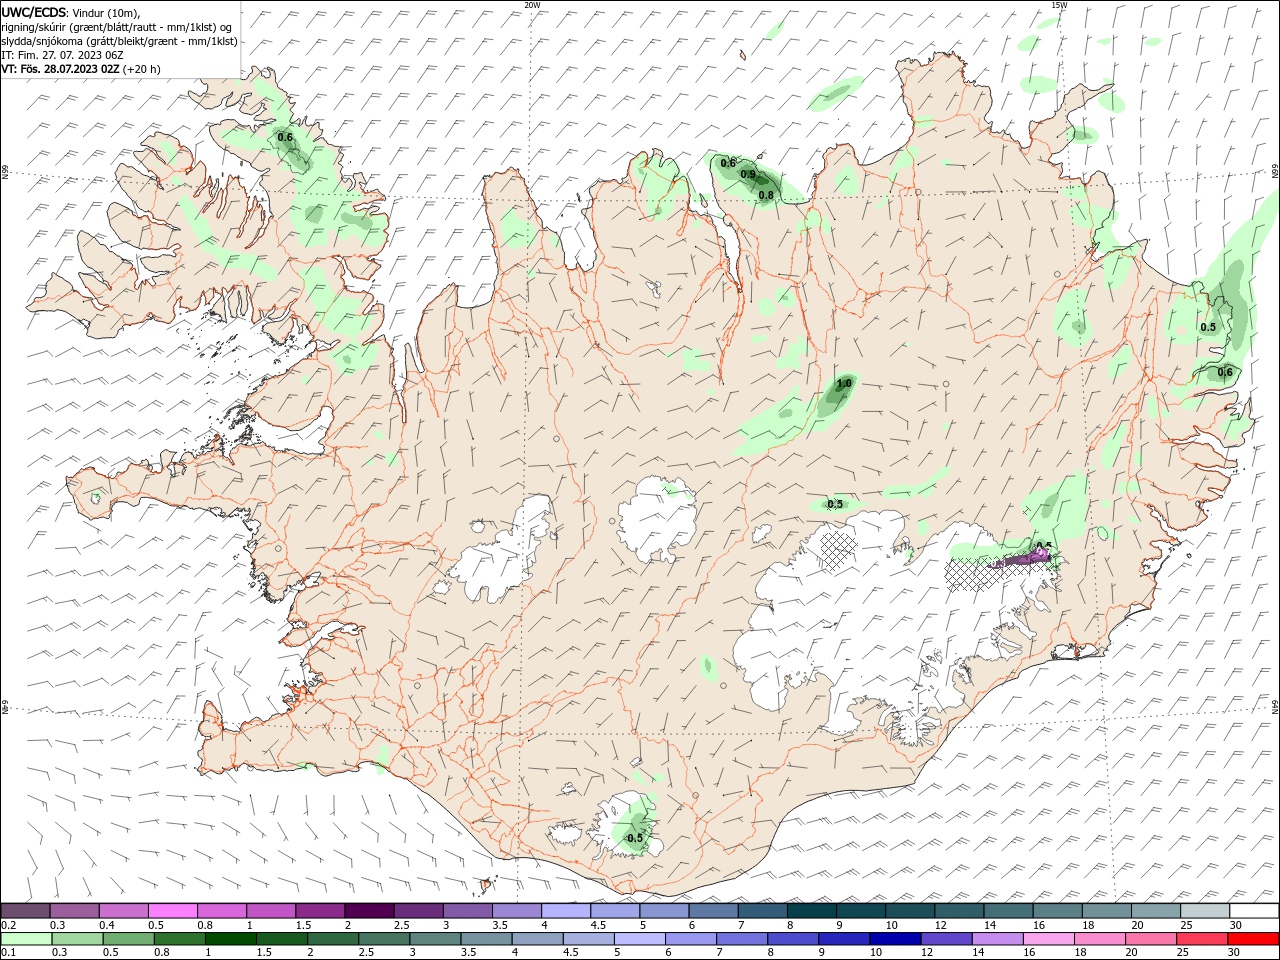Click the 0.6 value in the Westfjords
The width and height of the screenshot is (1280, 960).
pyautogui.click(x=285, y=137)
